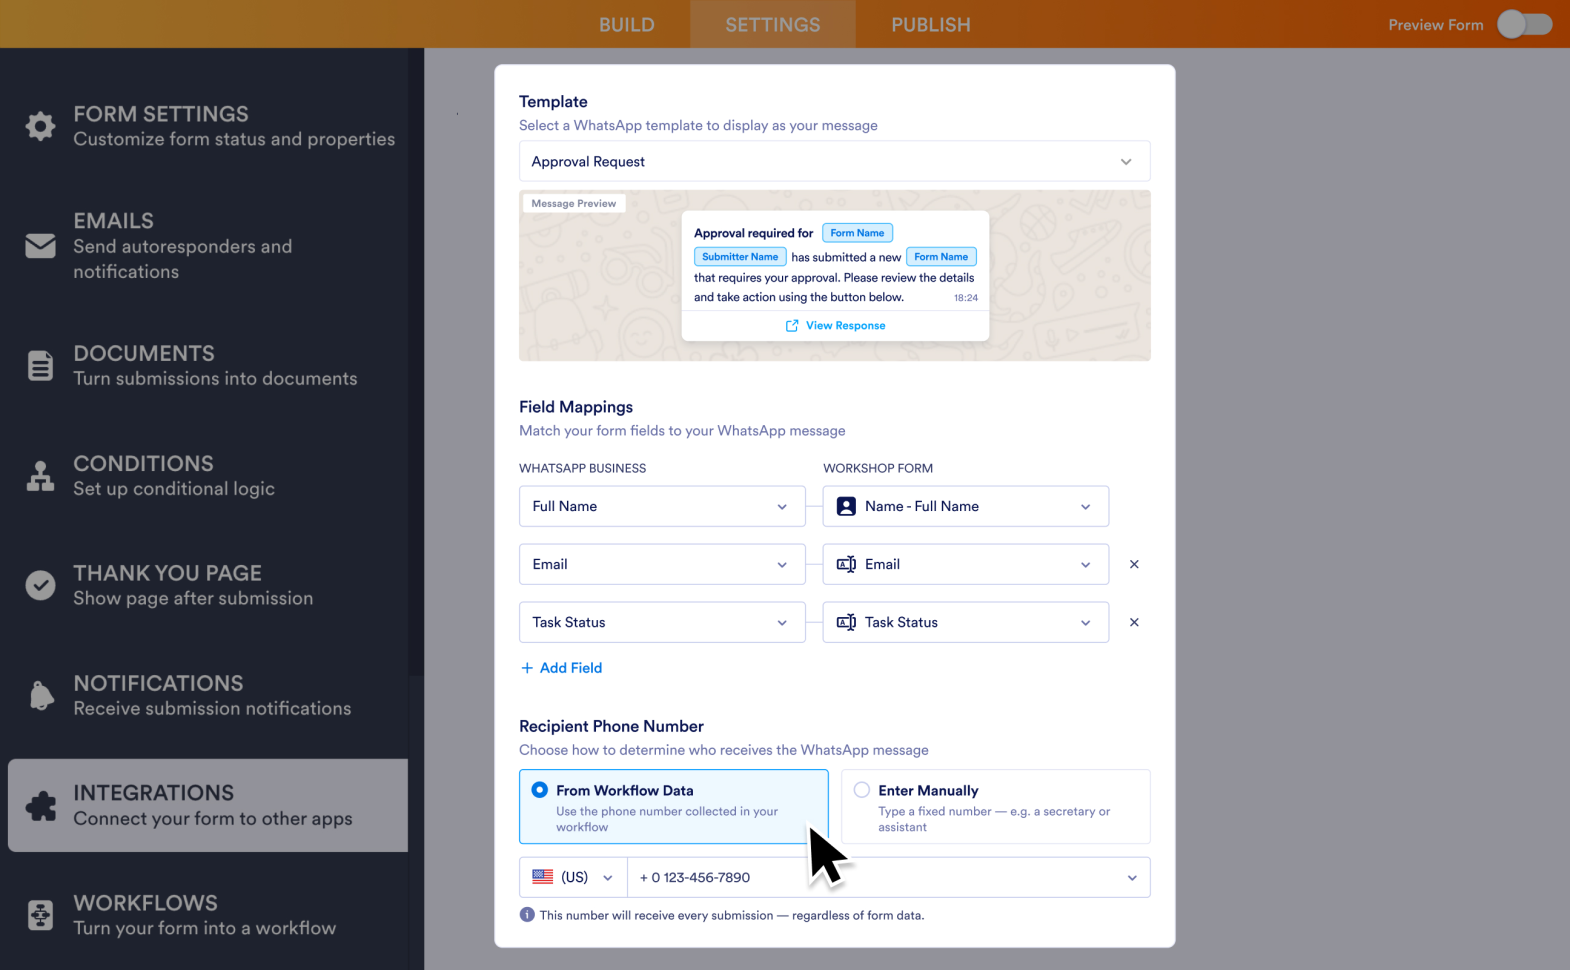Switch to the BUILD tab
The image size is (1570, 970).
[x=627, y=24]
